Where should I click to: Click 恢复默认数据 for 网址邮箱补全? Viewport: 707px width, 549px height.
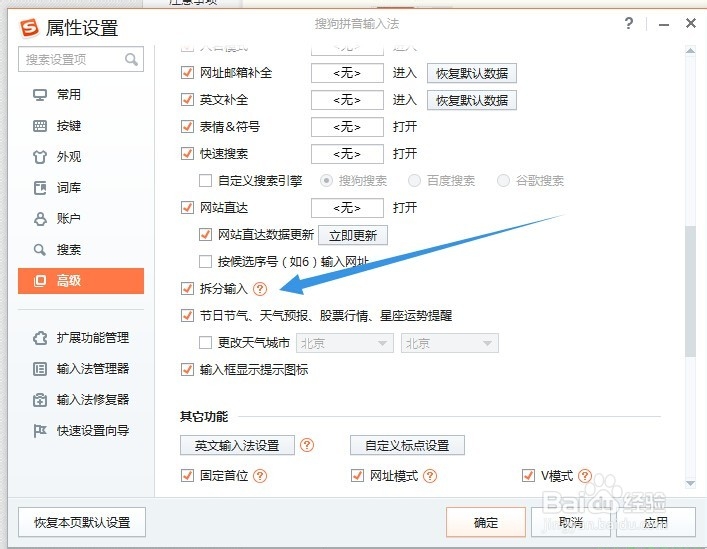click(472, 73)
